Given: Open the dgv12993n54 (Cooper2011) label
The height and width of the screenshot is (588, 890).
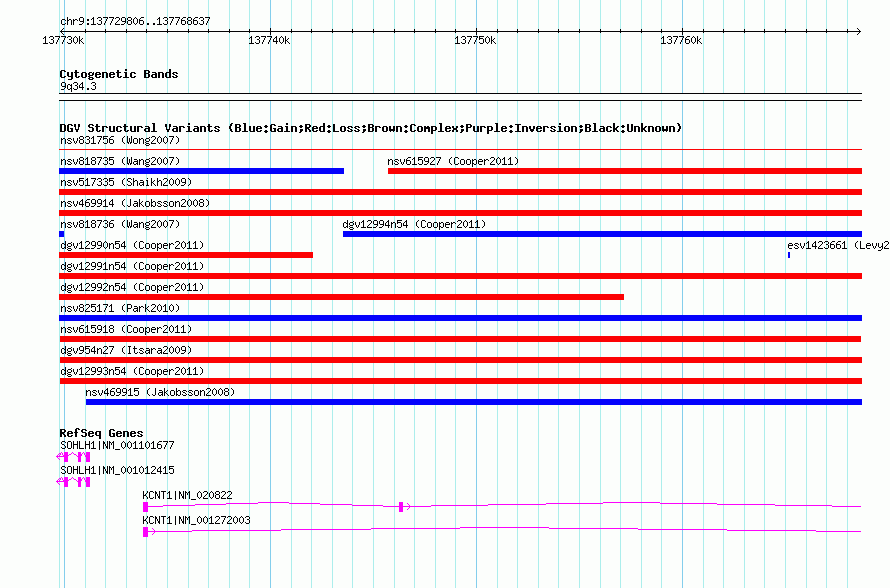Looking at the screenshot, I should pos(132,371).
